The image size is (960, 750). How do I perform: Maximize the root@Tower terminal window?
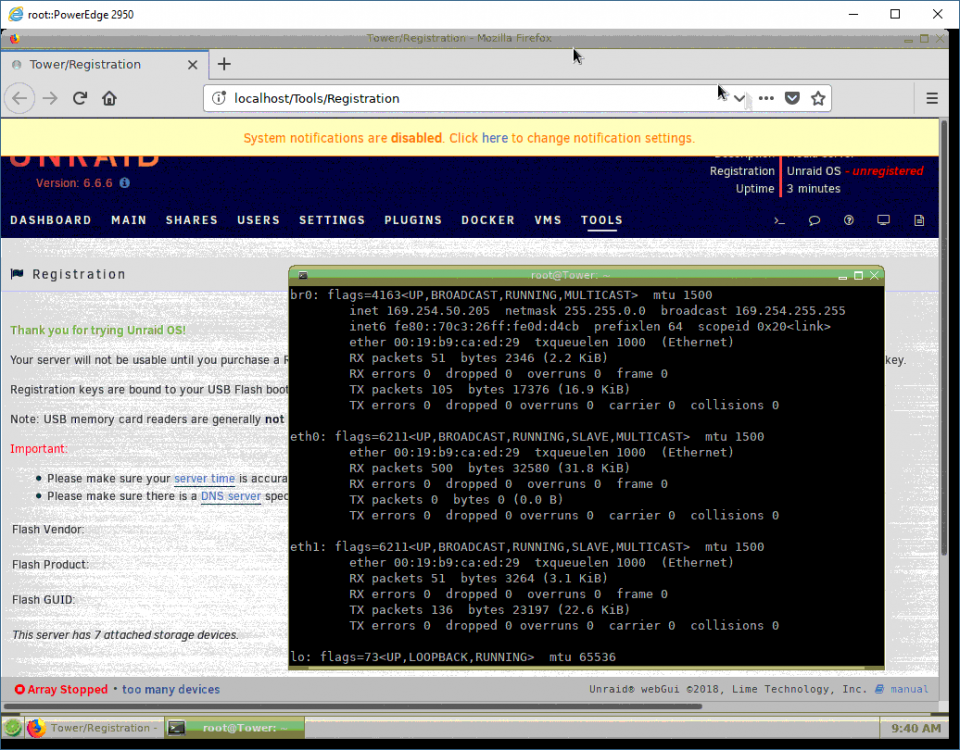click(x=858, y=276)
